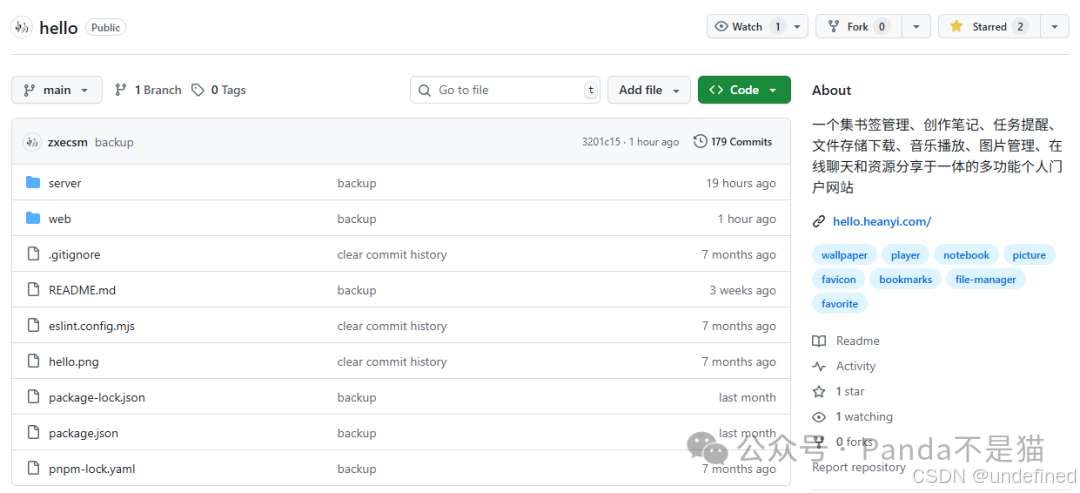Click the book icon beside Readme
1080x493 pixels.
click(819, 341)
